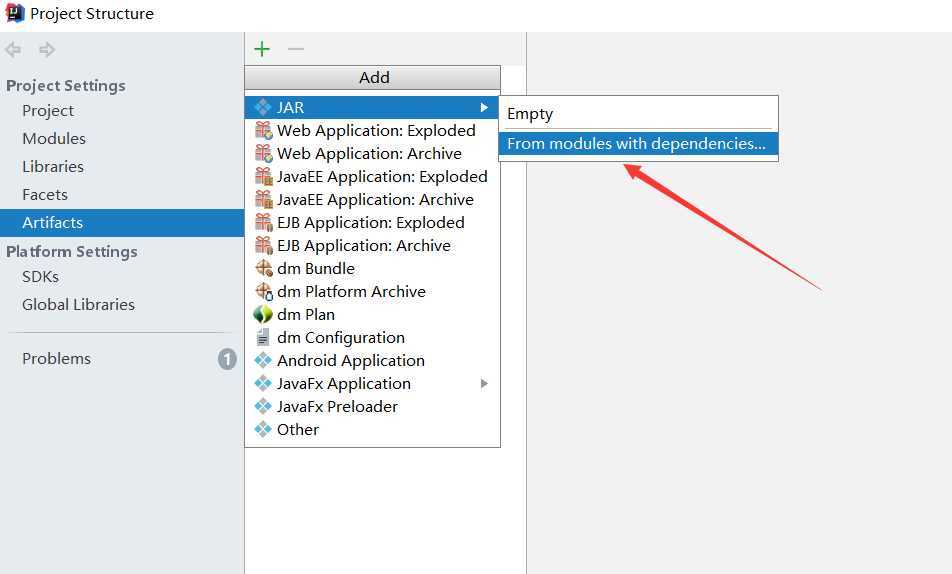Click the Web Application: Archive icon

tap(264, 154)
